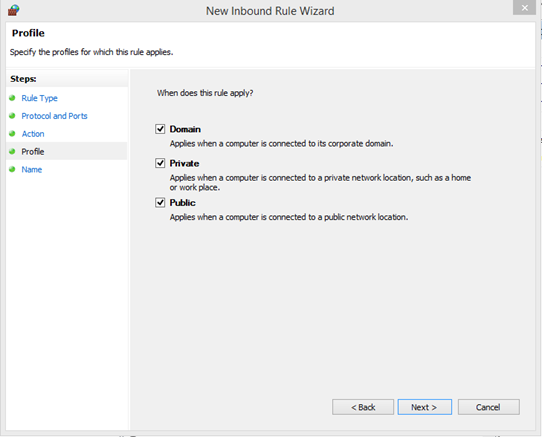Close the New Inbound Rule Wizard window
The image size is (542, 437).
pos(524,8)
